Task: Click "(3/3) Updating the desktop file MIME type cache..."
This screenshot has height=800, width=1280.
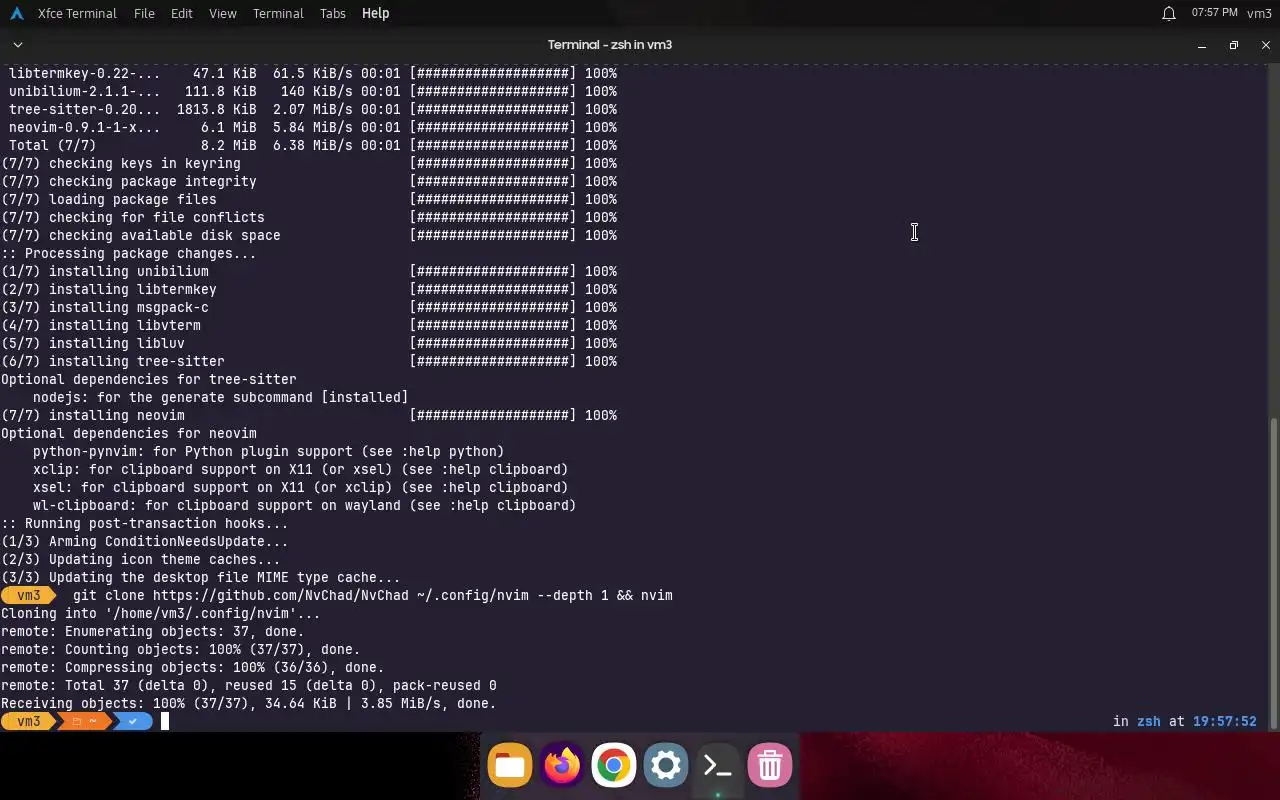Action: (201, 578)
